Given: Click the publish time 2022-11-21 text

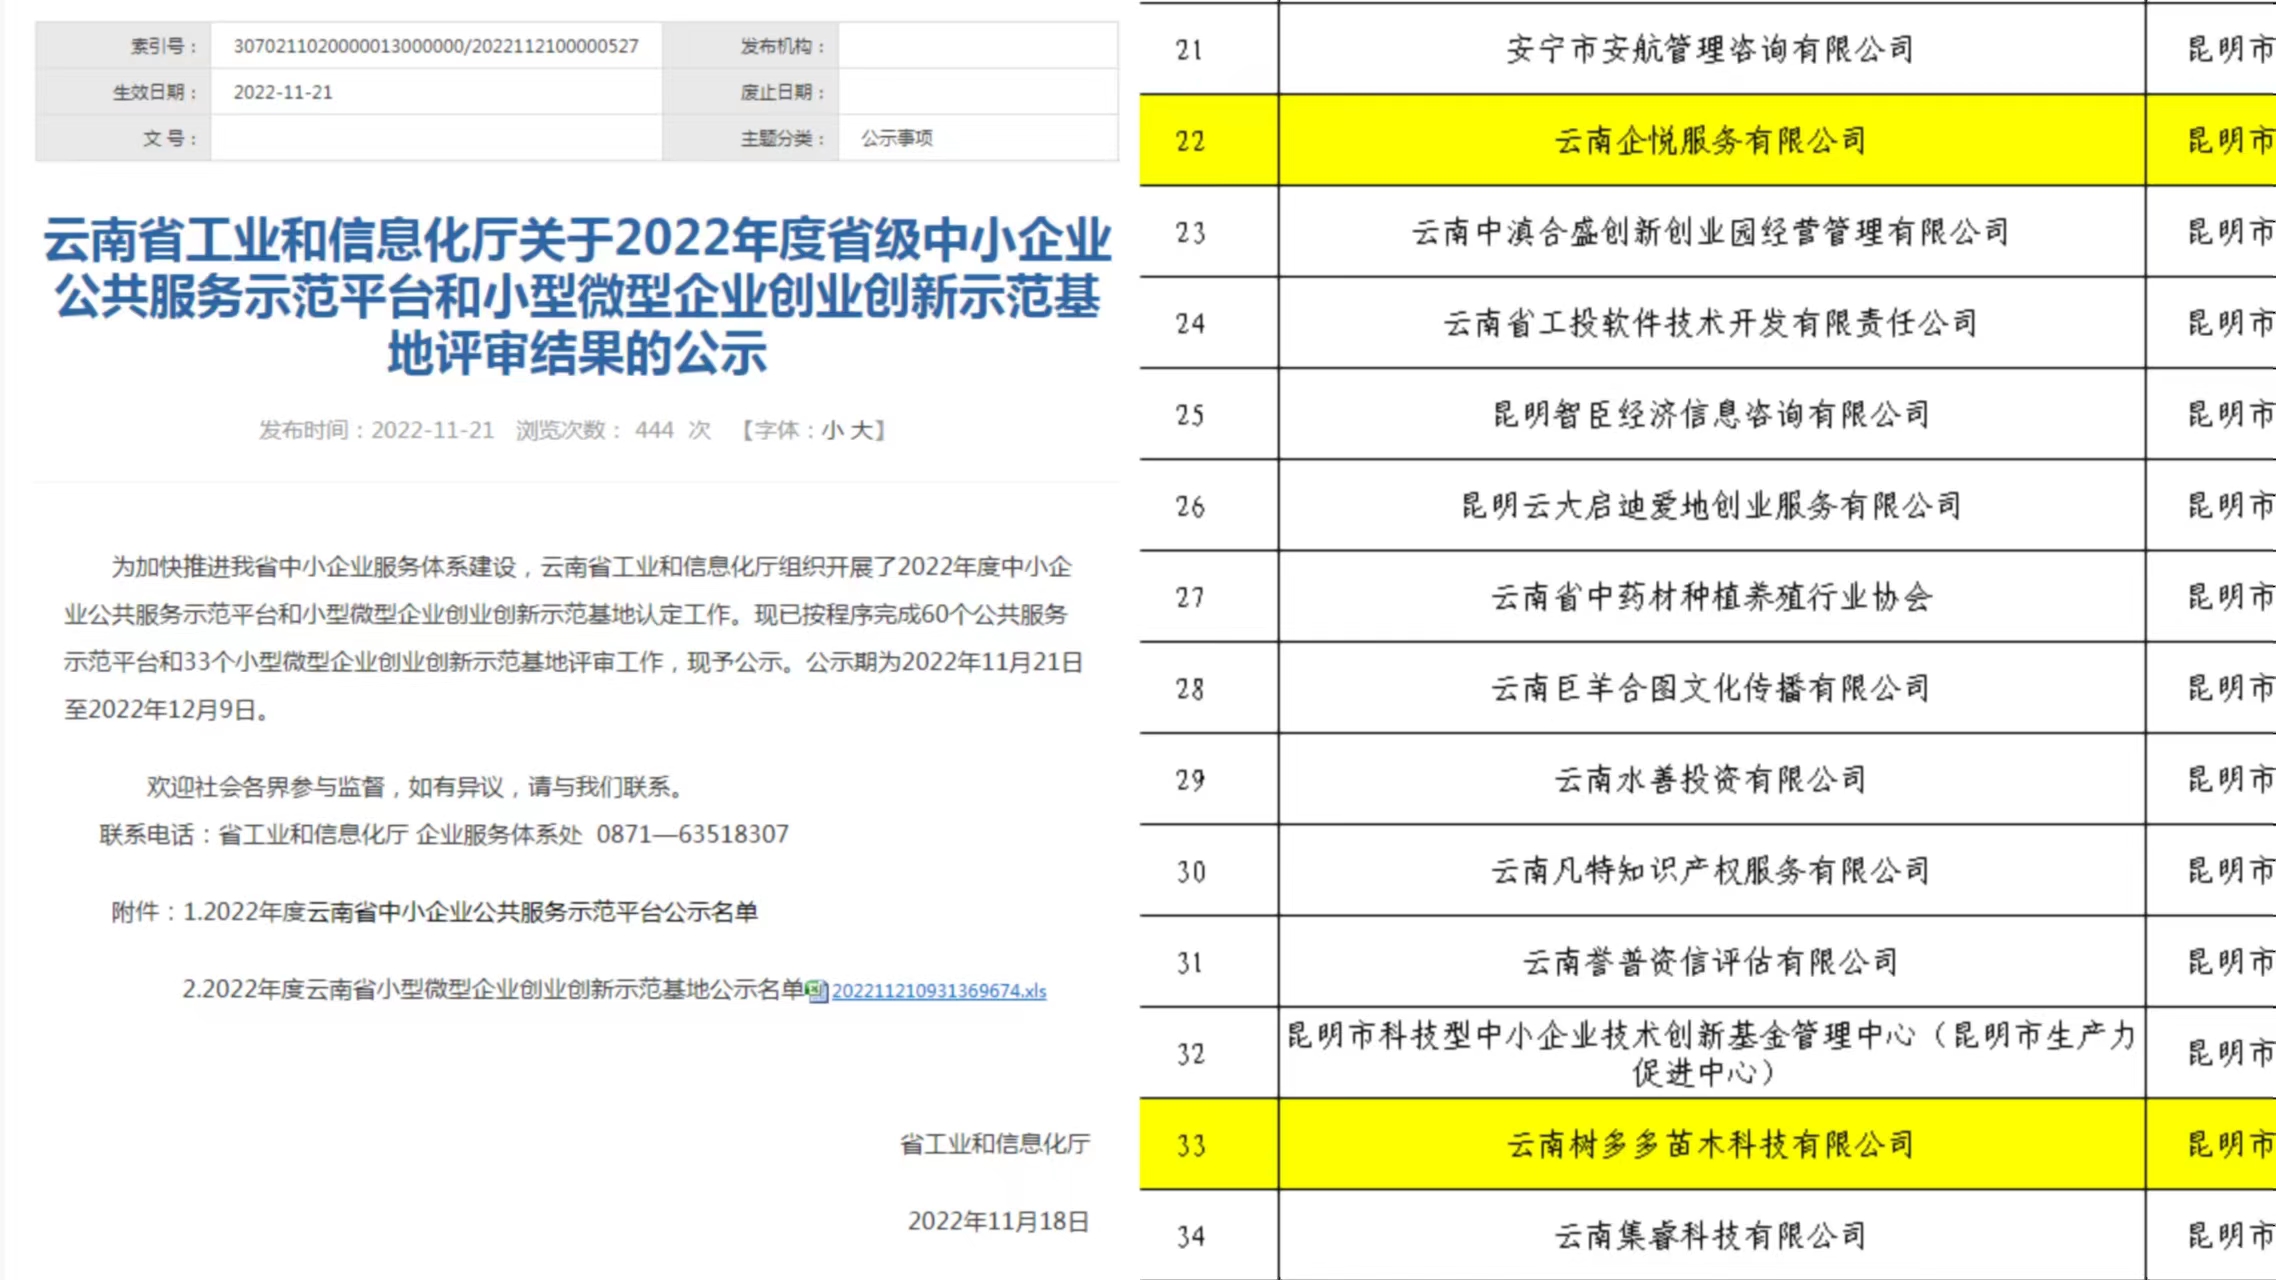Looking at the screenshot, I should [377, 430].
